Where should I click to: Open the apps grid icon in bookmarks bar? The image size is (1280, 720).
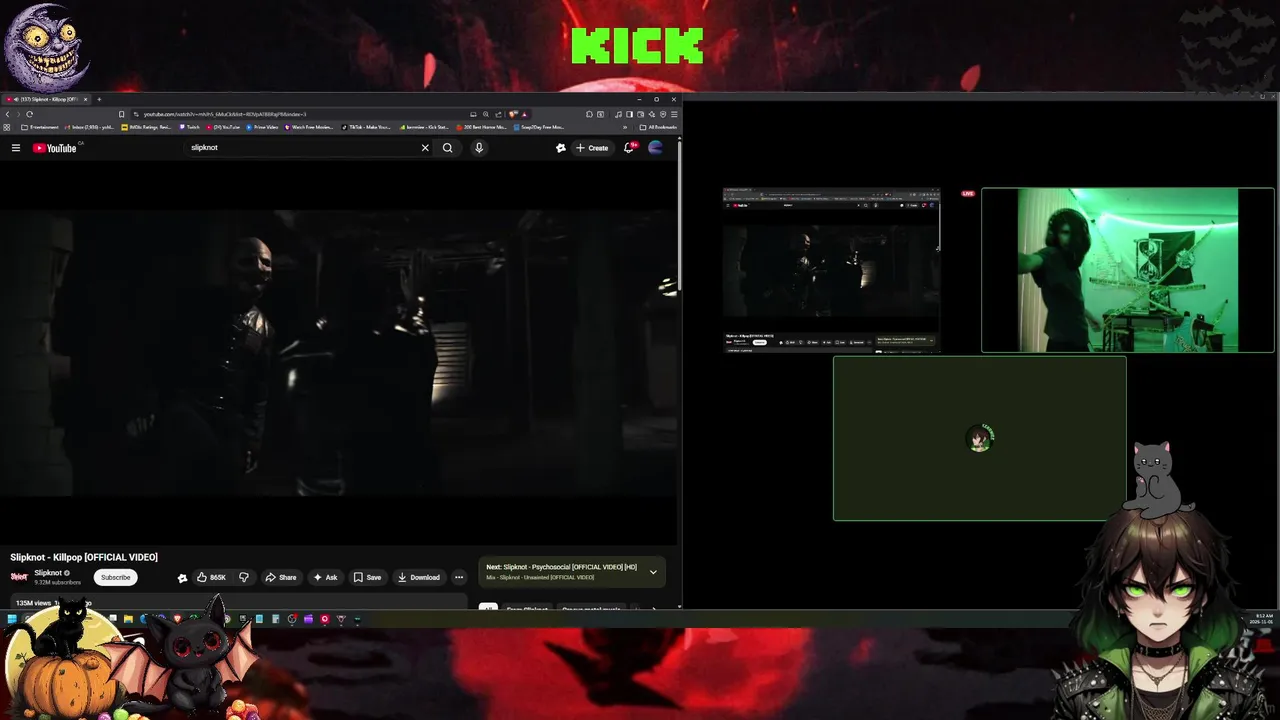pos(7,127)
